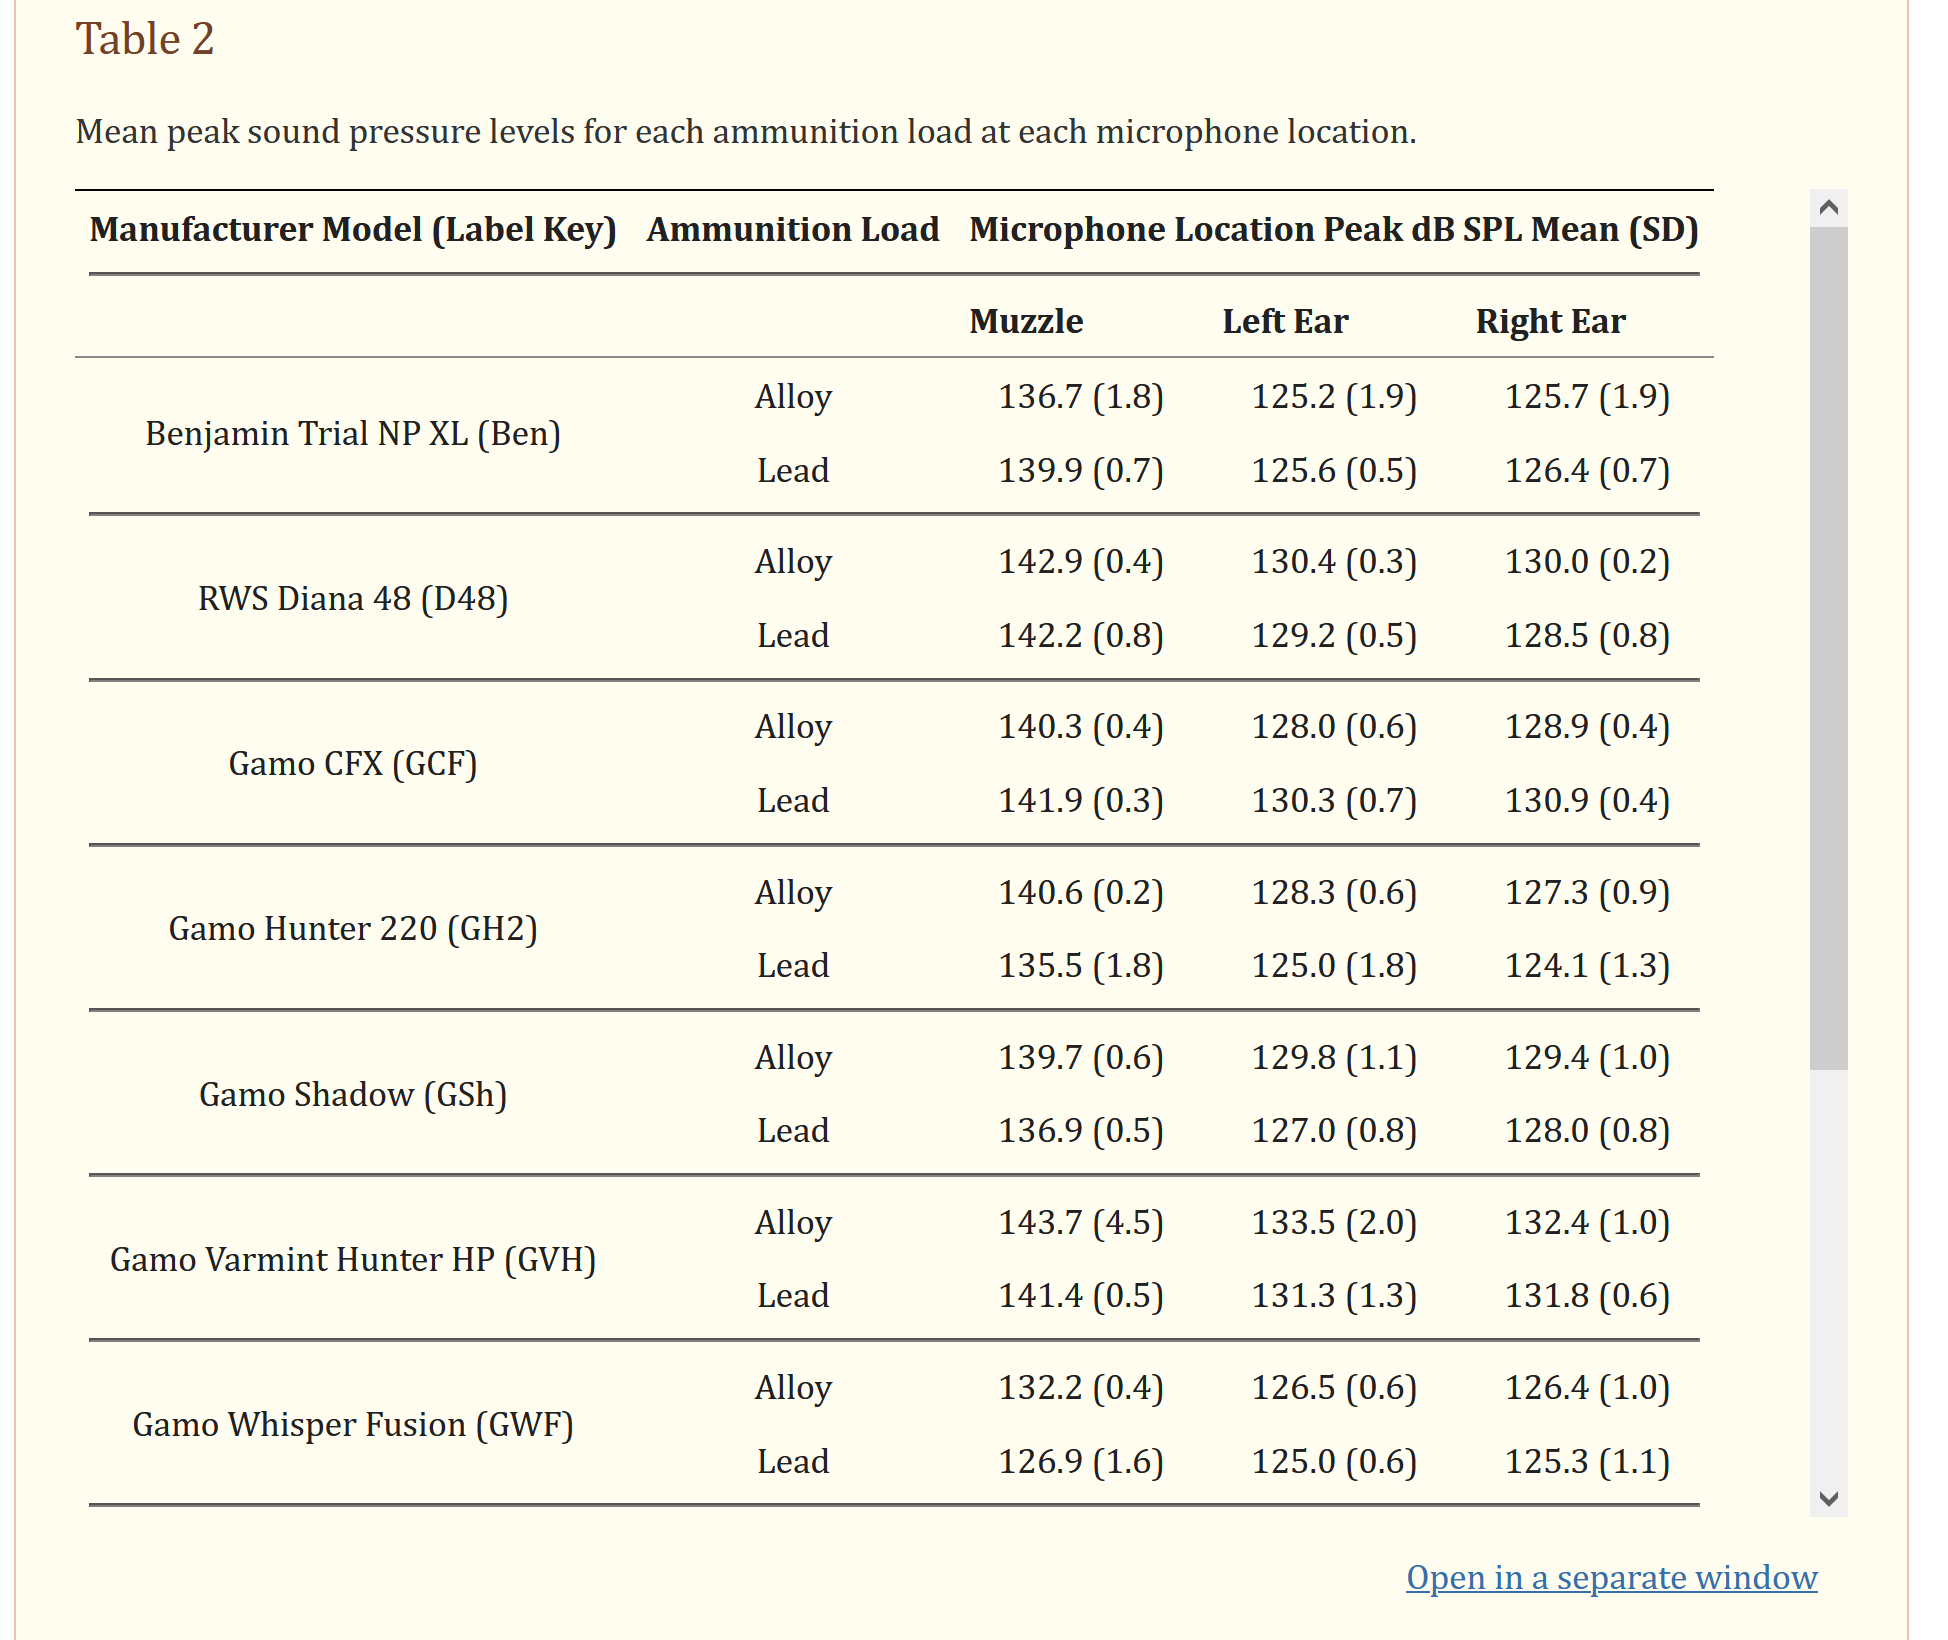Click the "Ammunition Load" column header
This screenshot has width=1948, height=1640.
(x=793, y=230)
